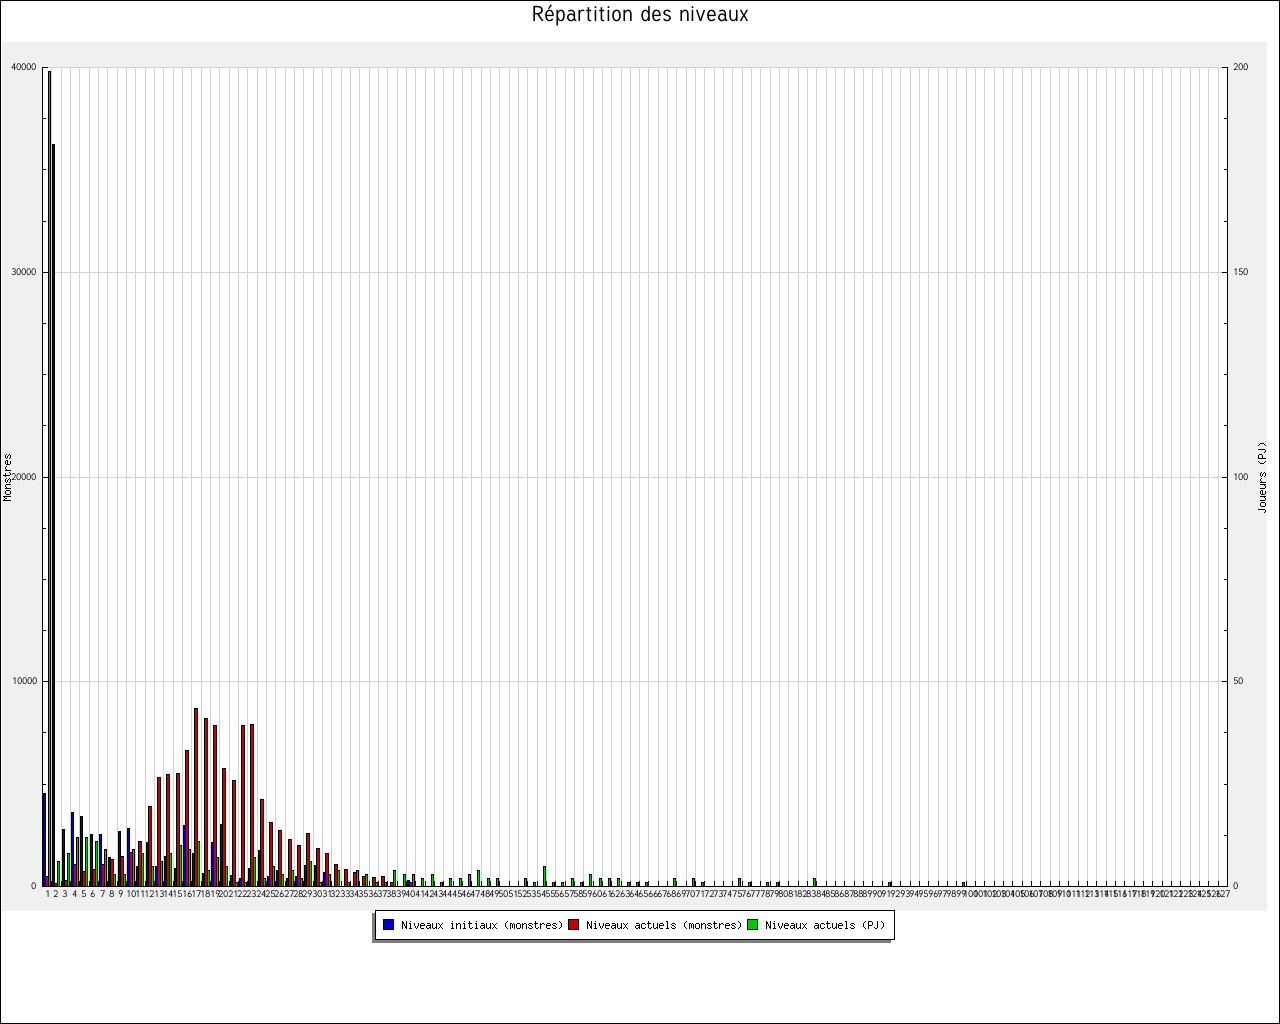The height and width of the screenshot is (1024, 1280).
Task: Click legend entry text "Niveaux actuels (PJ)"
Action: [824, 925]
